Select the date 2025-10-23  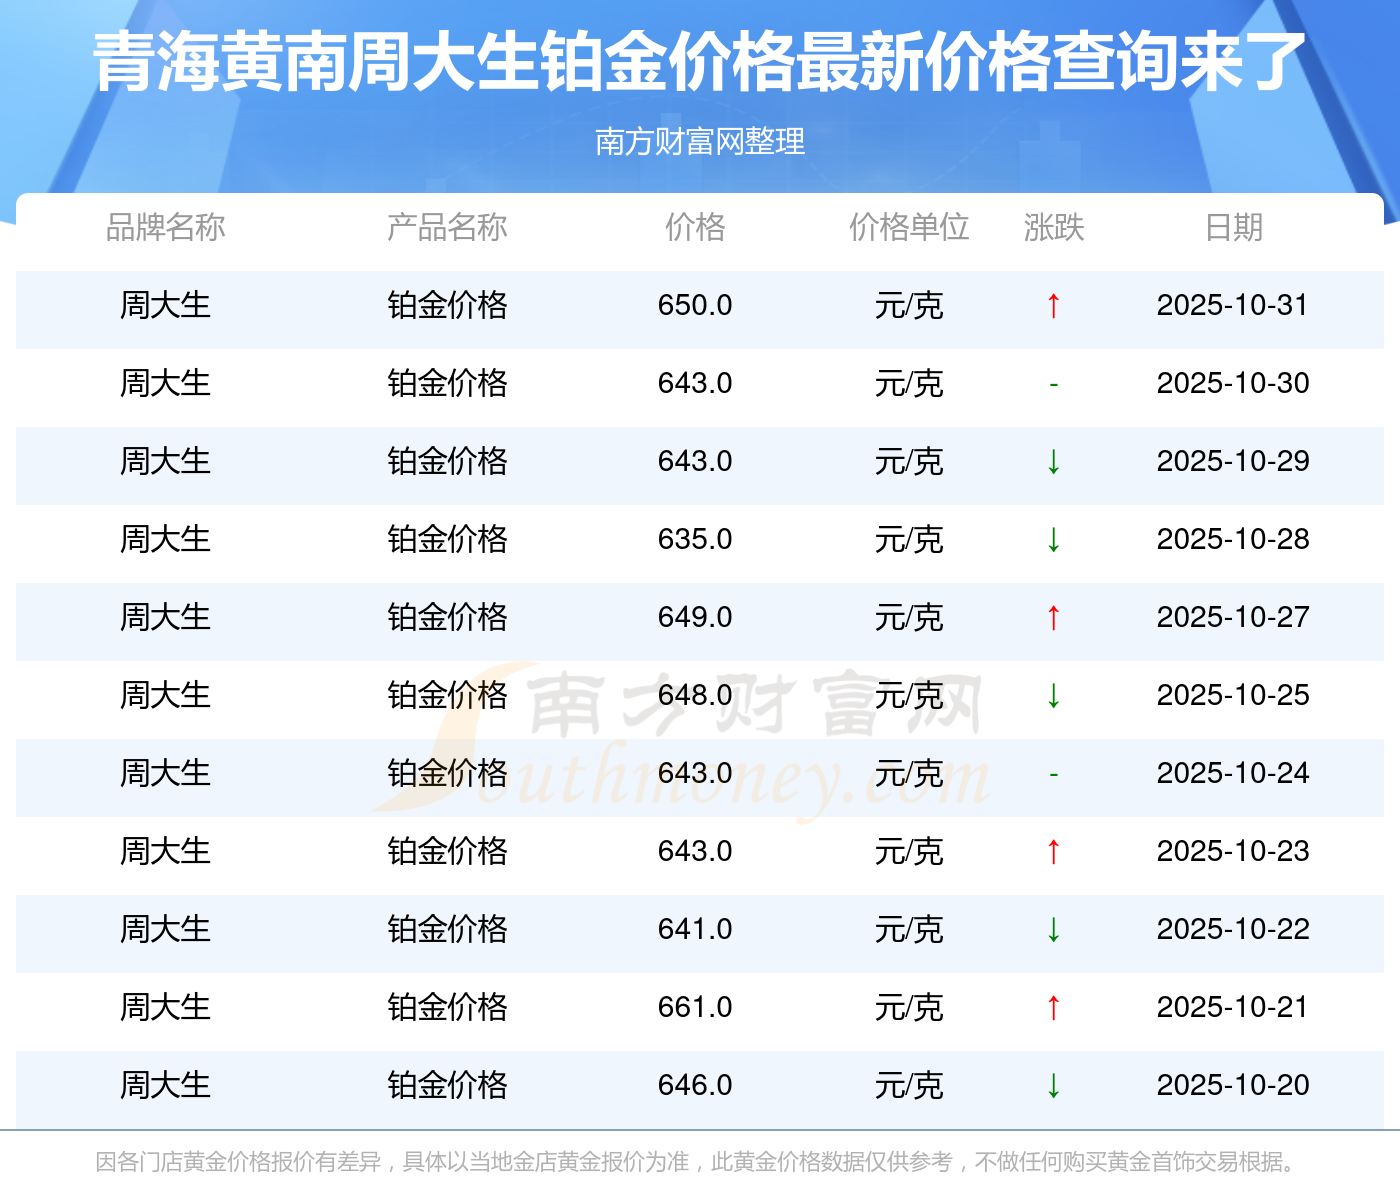(1233, 851)
